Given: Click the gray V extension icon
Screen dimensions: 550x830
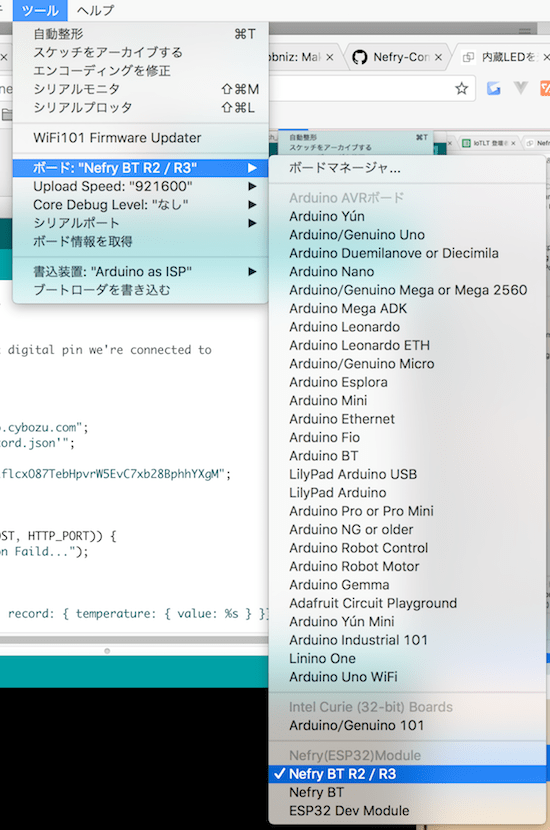Looking at the screenshot, I should click(x=521, y=88).
